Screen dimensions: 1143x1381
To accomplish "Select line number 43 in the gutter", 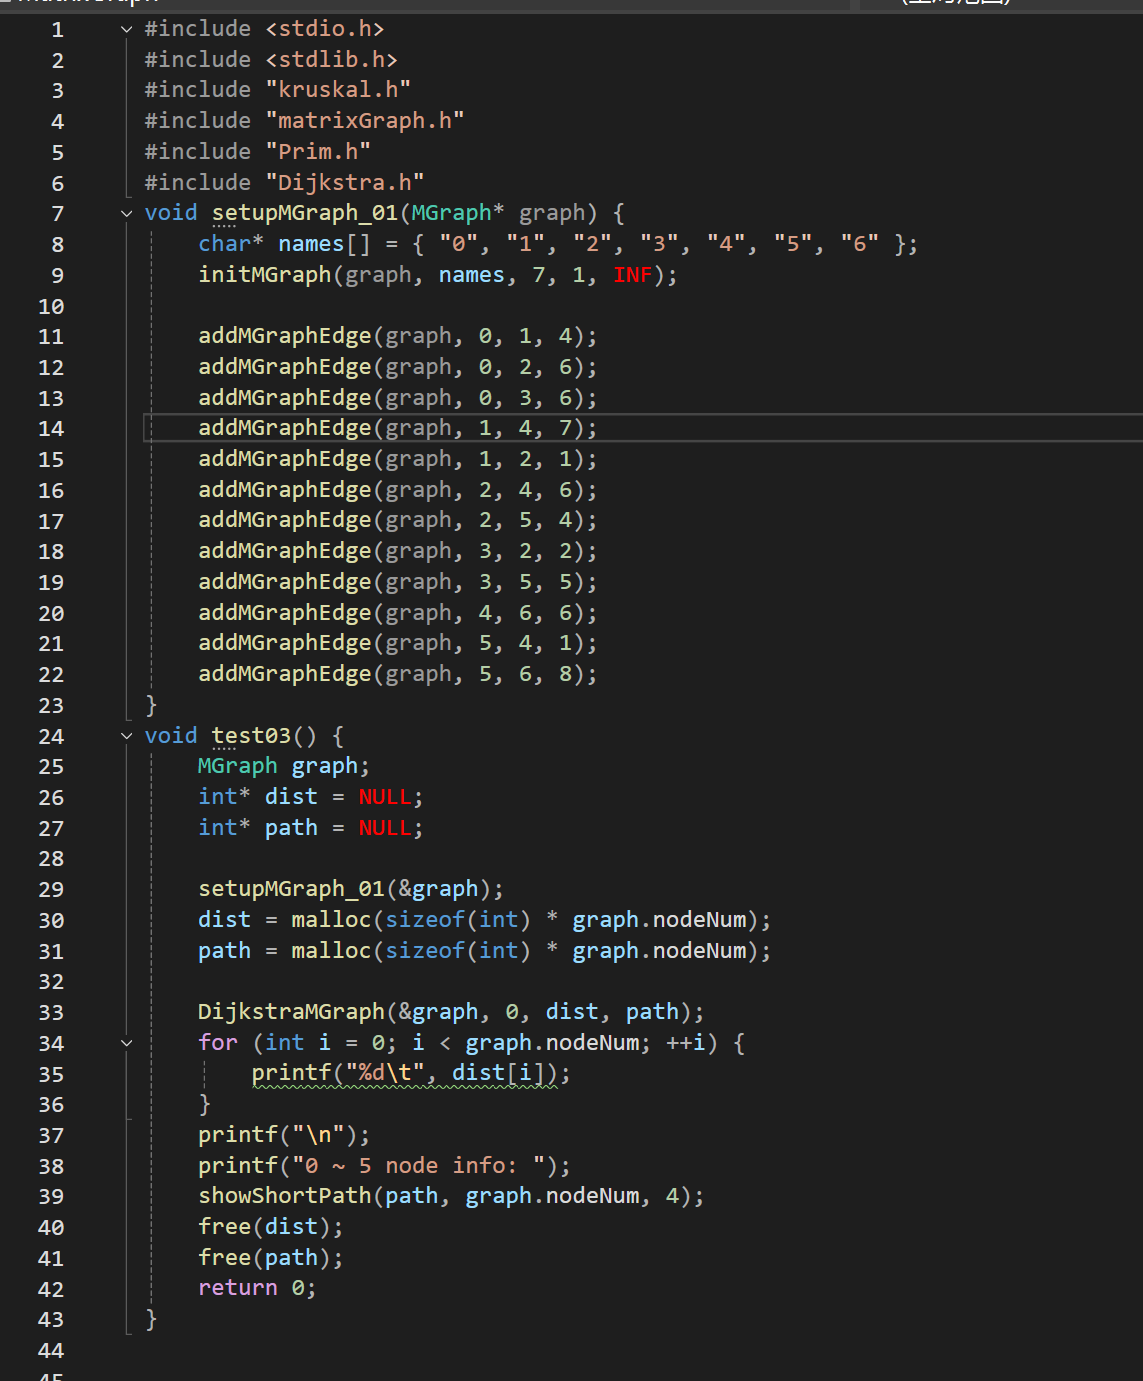I will pyautogui.click(x=51, y=1320).
